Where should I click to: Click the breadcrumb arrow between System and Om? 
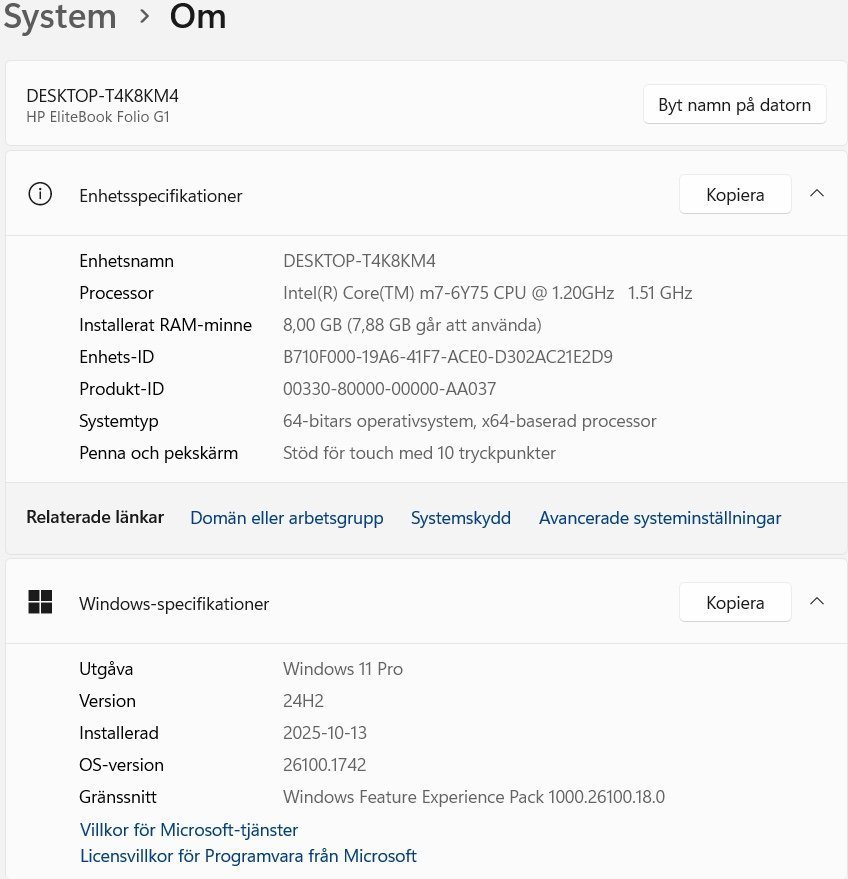click(144, 17)
